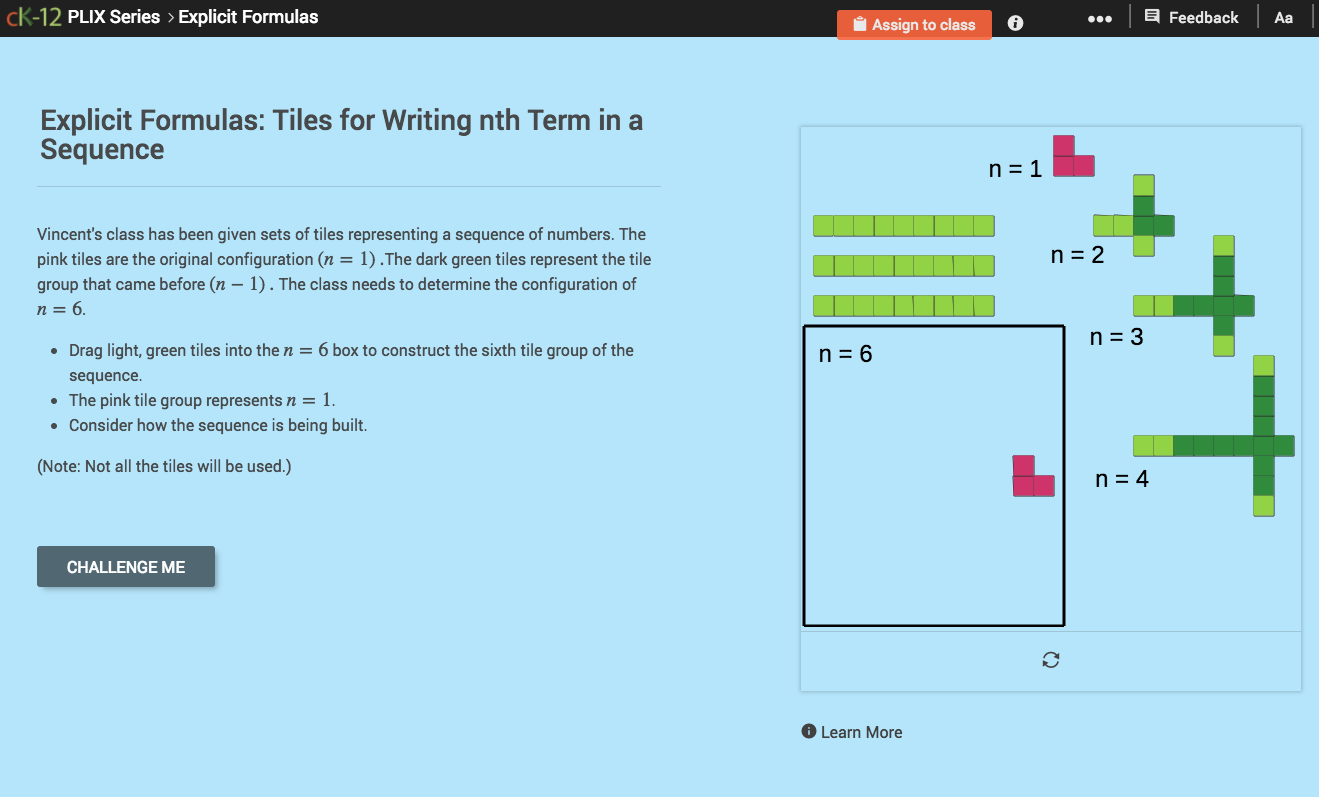Click the Assign to class button

914,24
